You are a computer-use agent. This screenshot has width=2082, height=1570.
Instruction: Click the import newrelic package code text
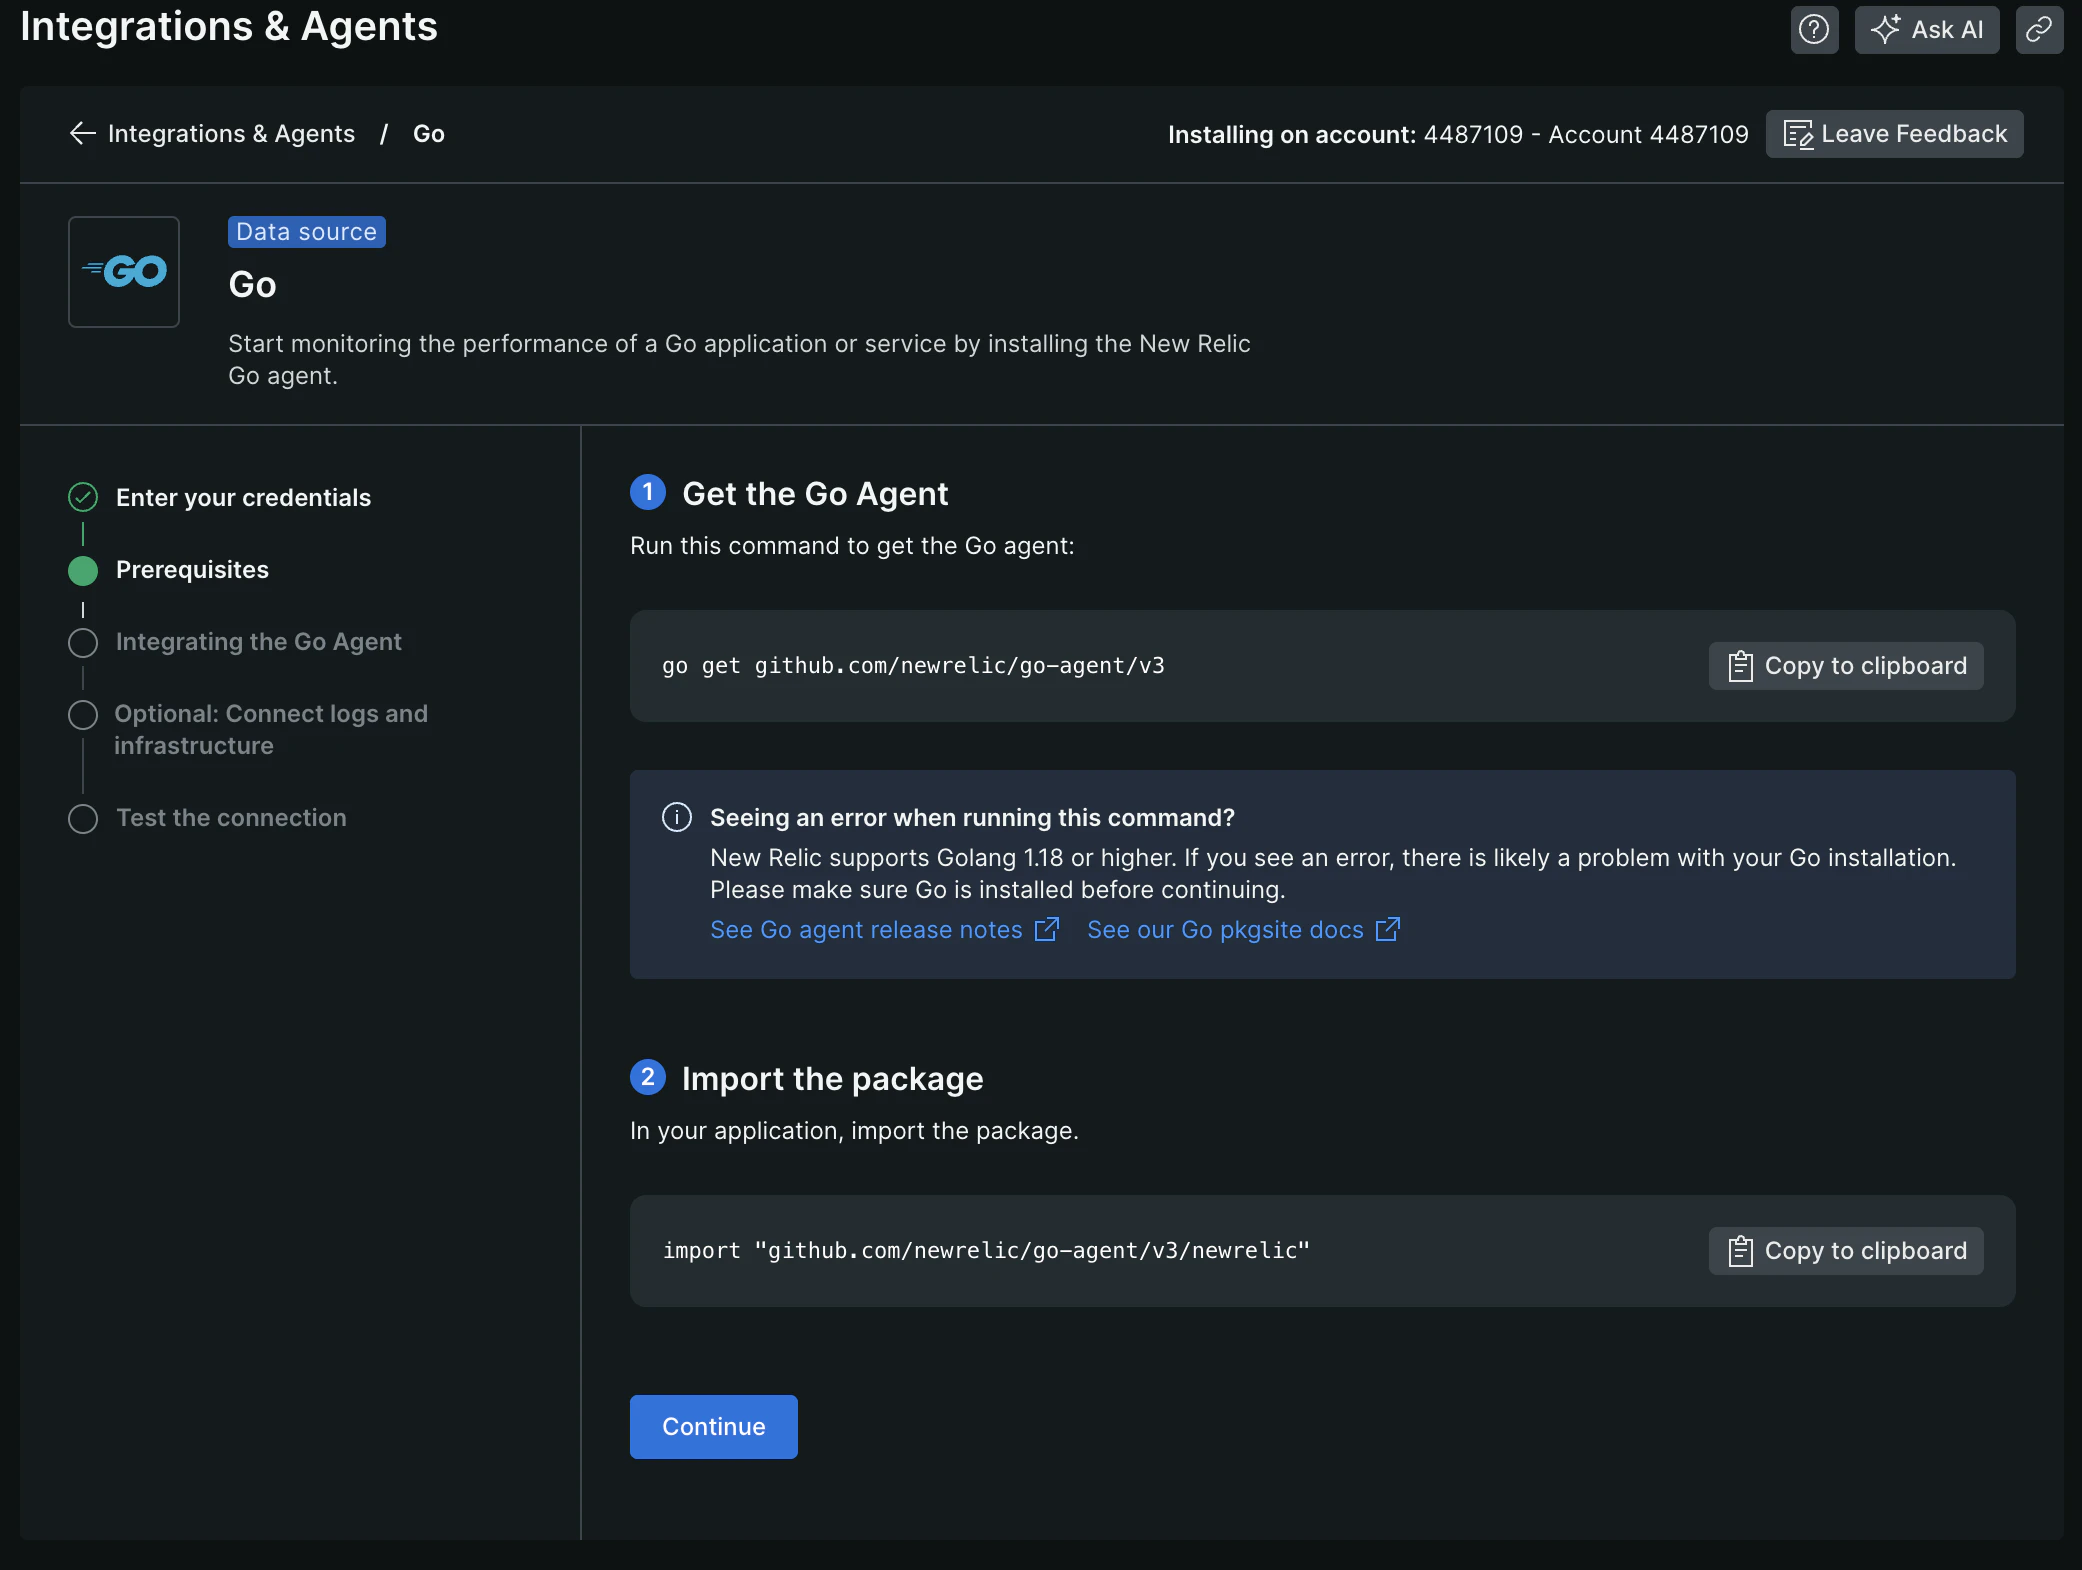coord(986,1251)
